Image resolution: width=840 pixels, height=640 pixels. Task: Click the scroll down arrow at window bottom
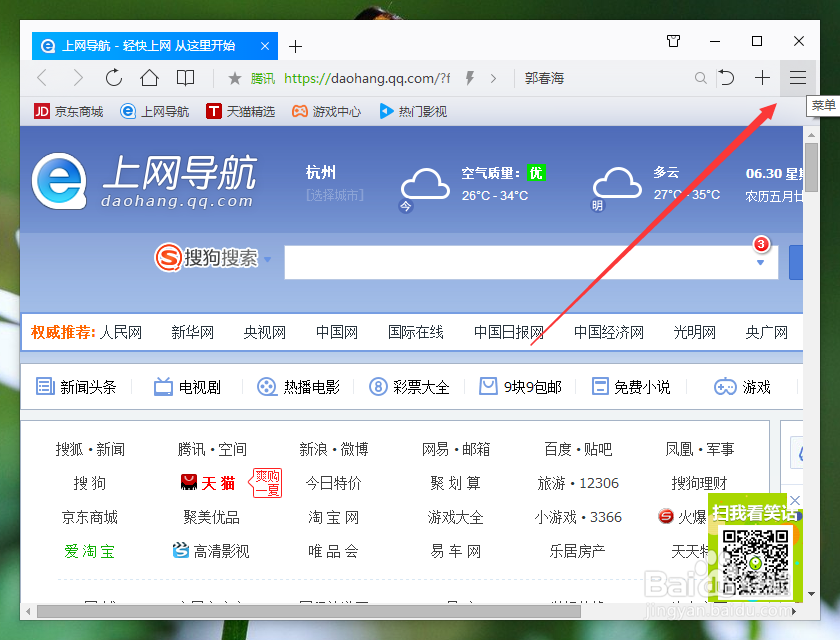(x=812, y=594)
